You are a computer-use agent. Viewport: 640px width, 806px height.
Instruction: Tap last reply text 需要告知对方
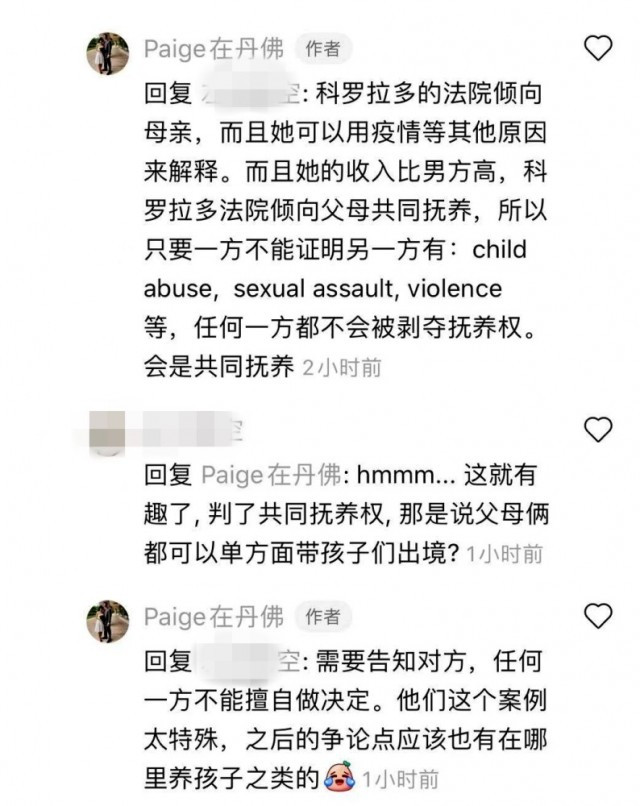pyautogui.click(x=345, y=720)
